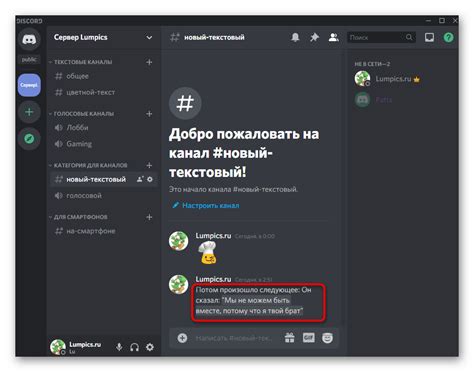Open the emoji picker smiley icon
This screenshot has width=474, height=372.
tap(327, 338)
